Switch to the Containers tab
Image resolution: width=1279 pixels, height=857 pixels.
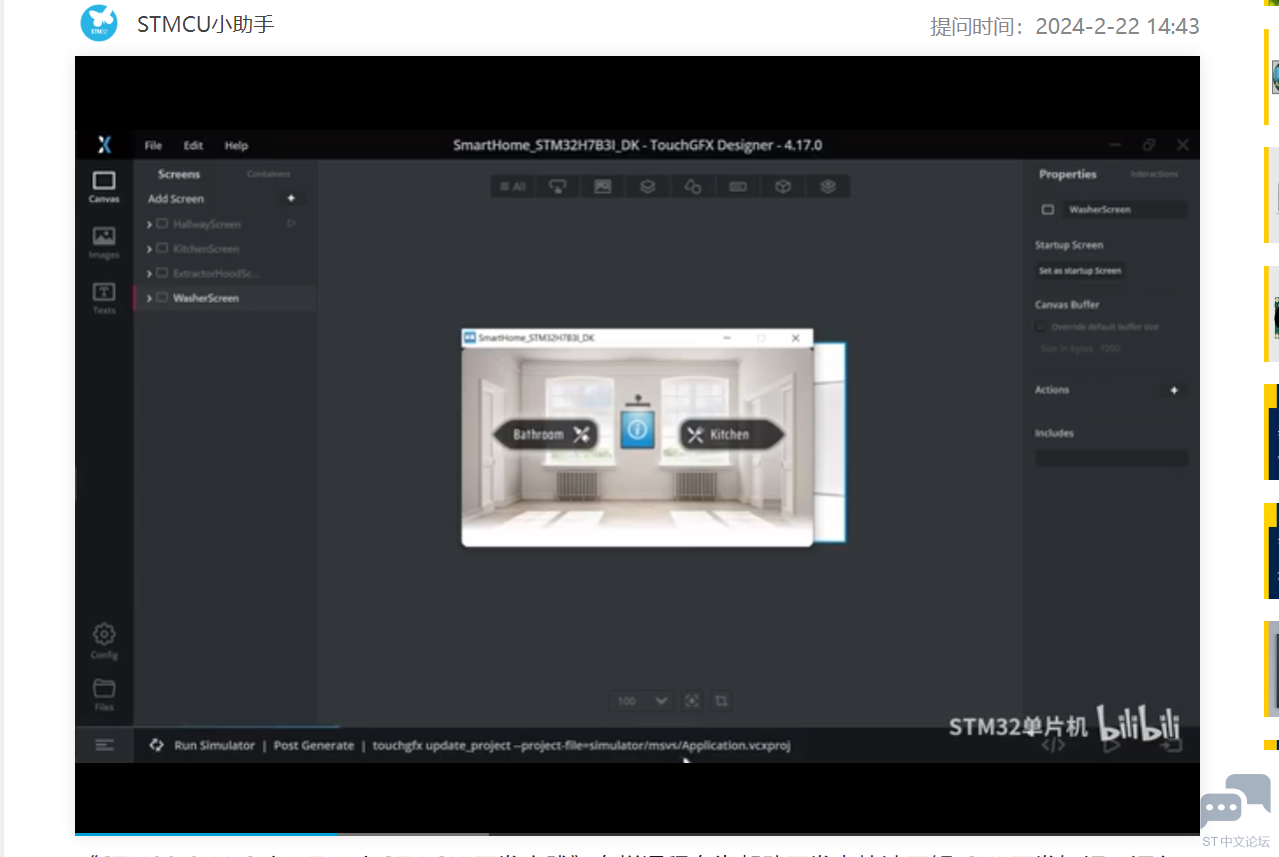point(268,174)
